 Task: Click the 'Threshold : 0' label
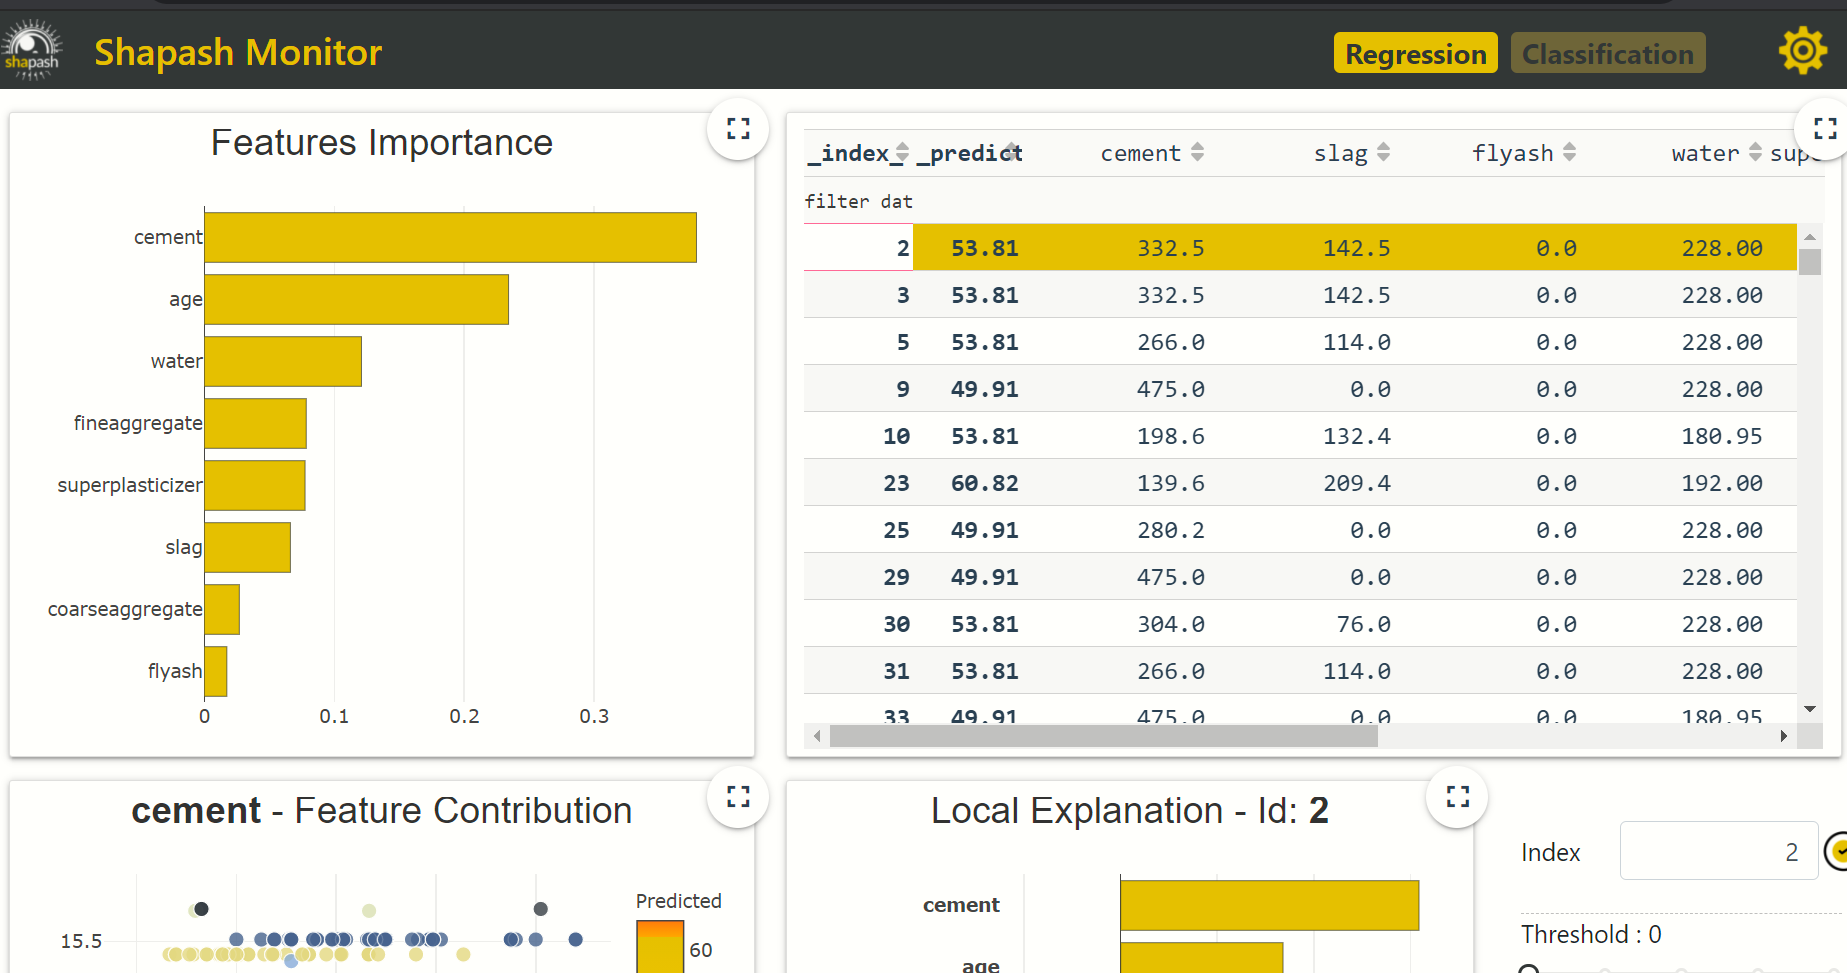1590,934
